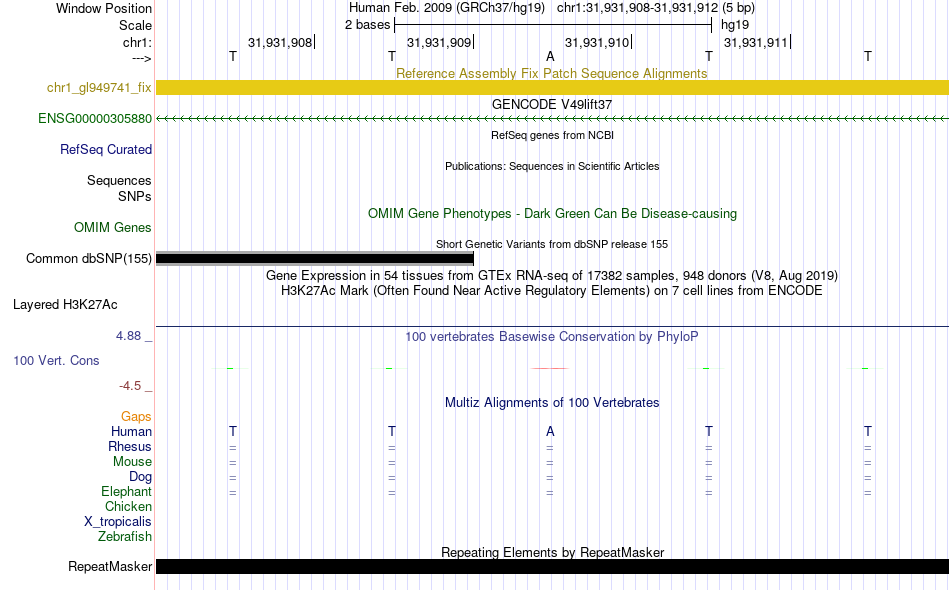Image resolution: width=950 pixels, height=590 pixels.
Task: Select the Mouse species label
Action: click(132, 462)
